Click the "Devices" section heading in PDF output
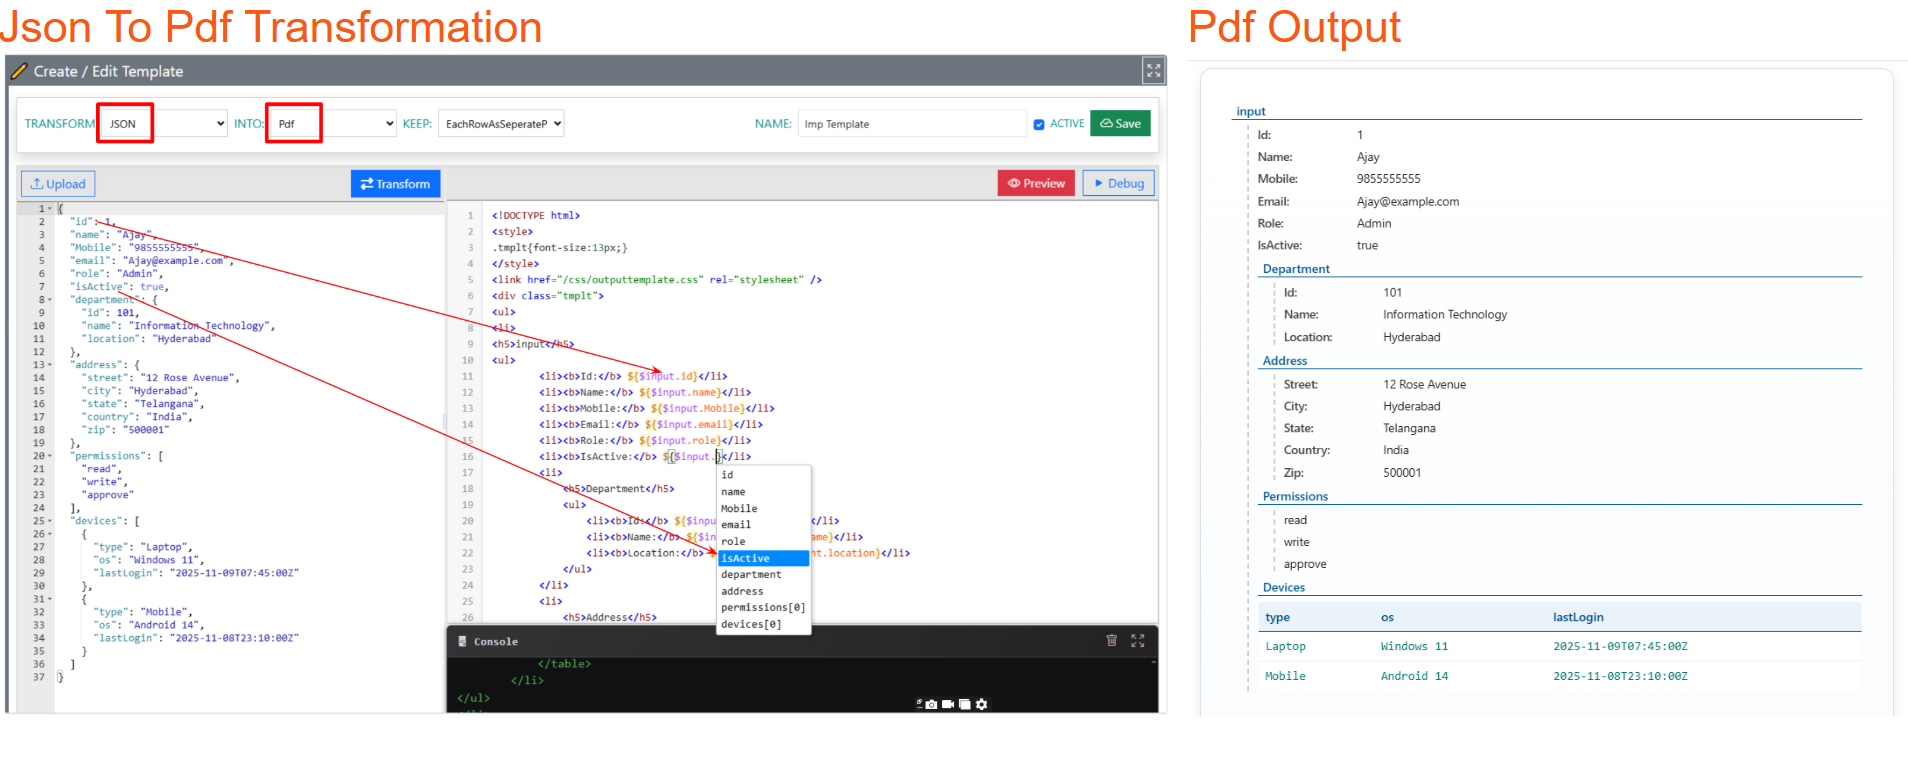1908x766 pixels. pos(1284,587)
